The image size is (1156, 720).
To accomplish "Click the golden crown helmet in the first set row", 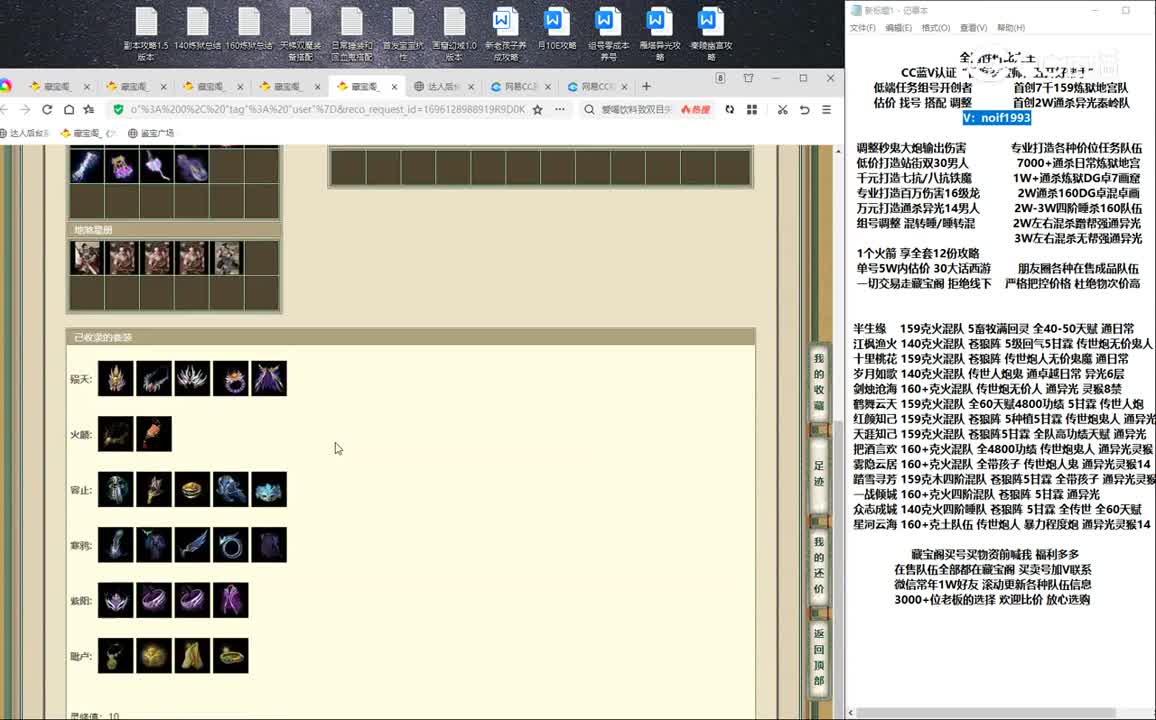I will coord(116,379).
